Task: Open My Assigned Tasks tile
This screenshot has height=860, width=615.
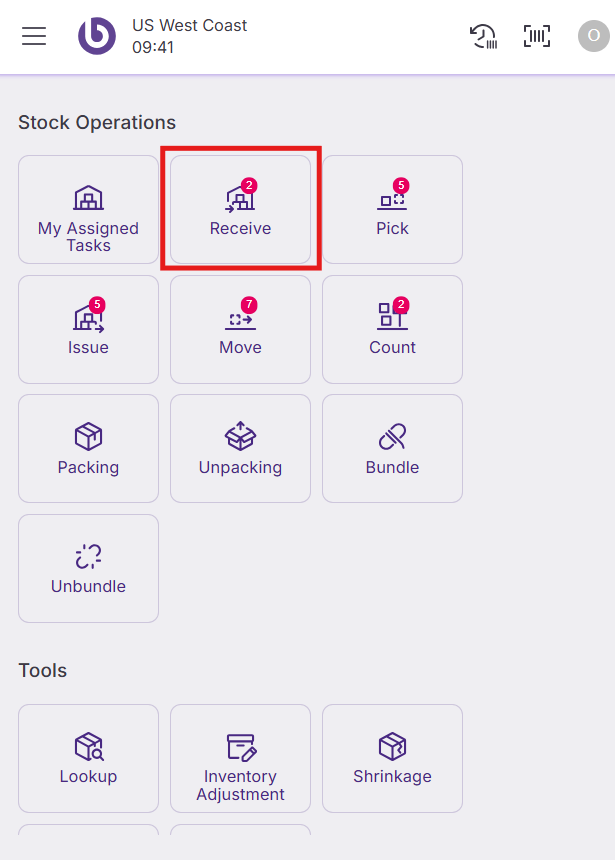Action: tap(88, 210)
